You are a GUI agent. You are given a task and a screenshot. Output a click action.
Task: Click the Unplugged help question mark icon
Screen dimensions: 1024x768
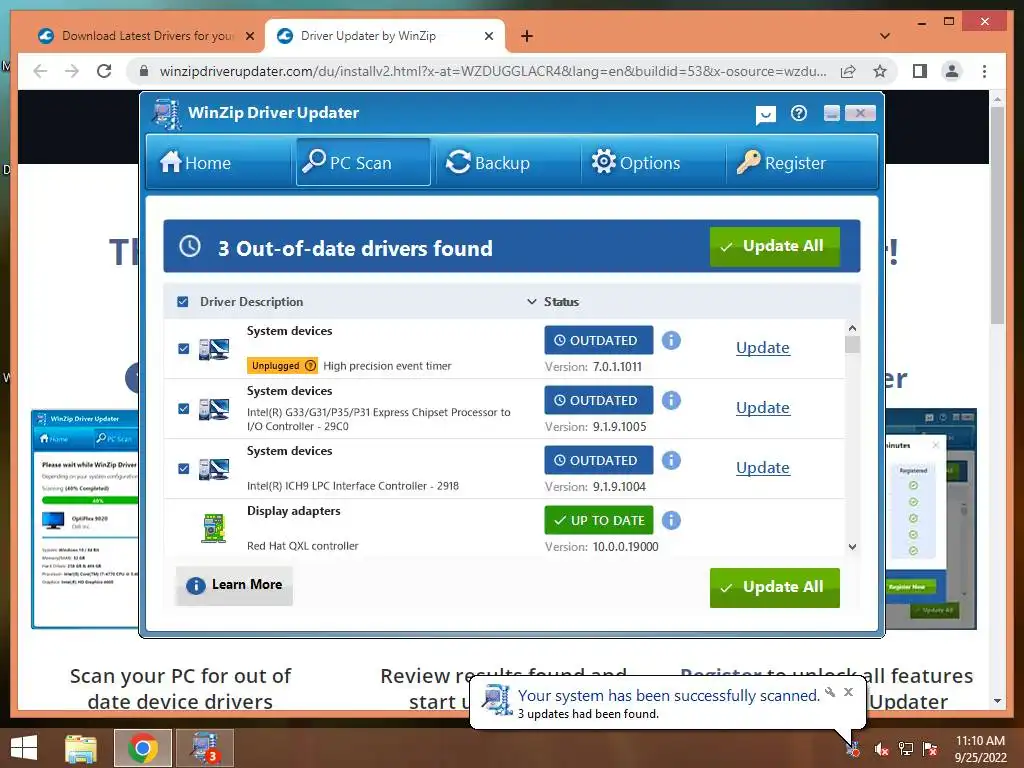pos(311,366)
